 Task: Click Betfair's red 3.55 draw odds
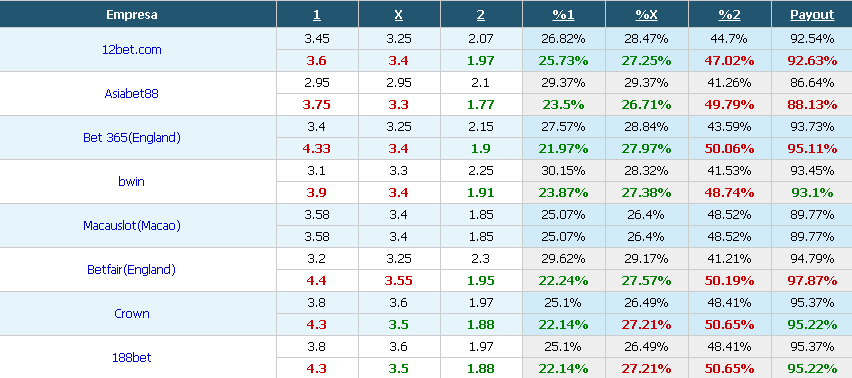[x=398, y=281]
